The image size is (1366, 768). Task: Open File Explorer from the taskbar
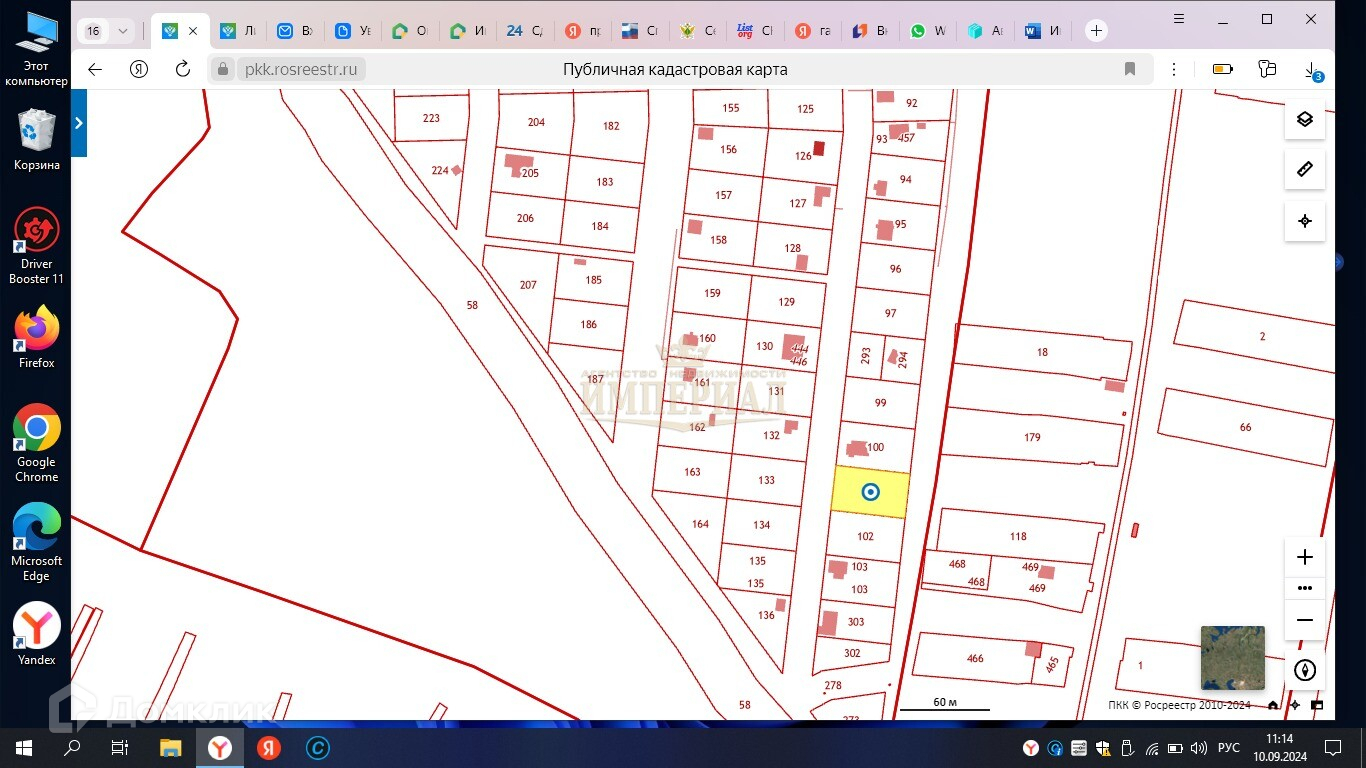(x=170, y=748)
